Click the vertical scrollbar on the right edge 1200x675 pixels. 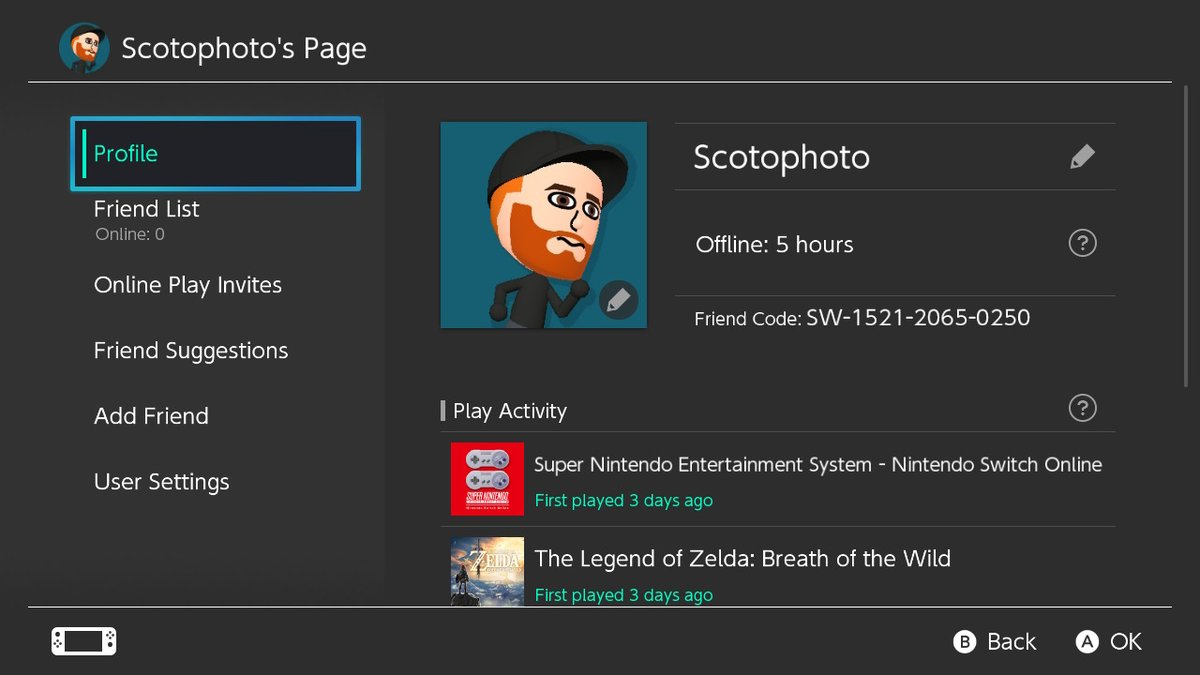(x=1186, y=236)
